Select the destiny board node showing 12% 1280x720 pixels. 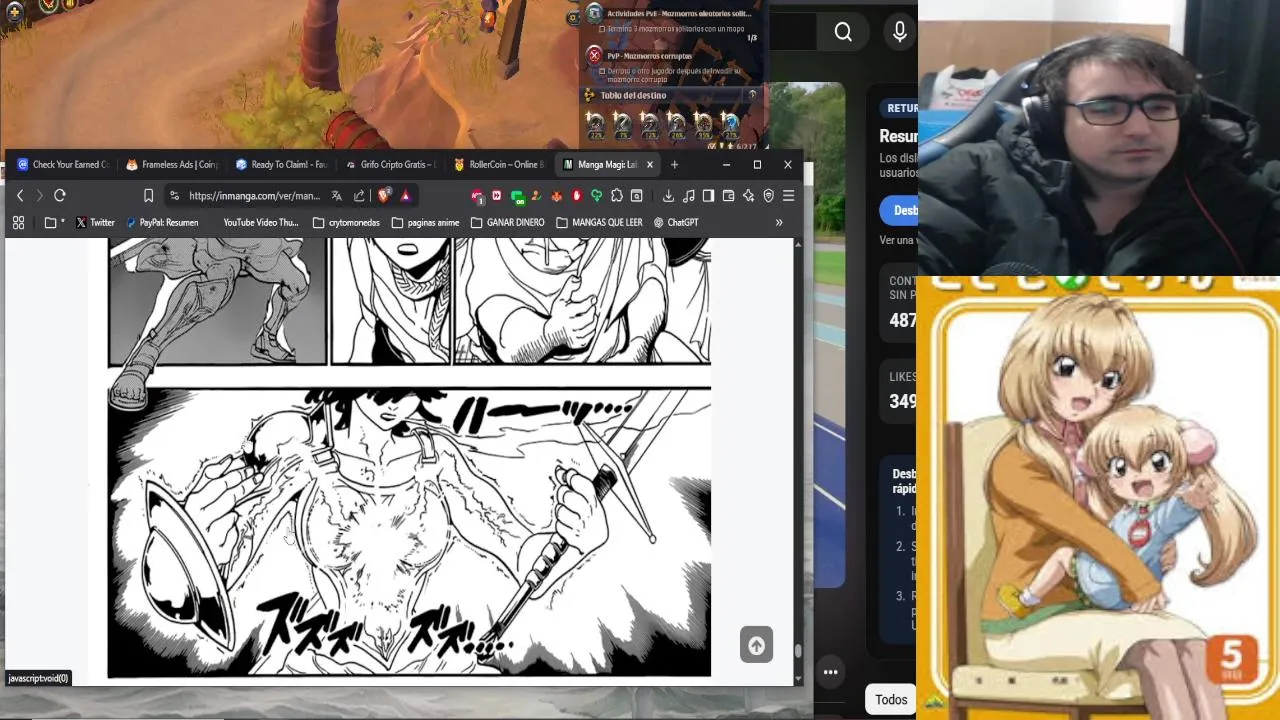click(x=649, y=126)
